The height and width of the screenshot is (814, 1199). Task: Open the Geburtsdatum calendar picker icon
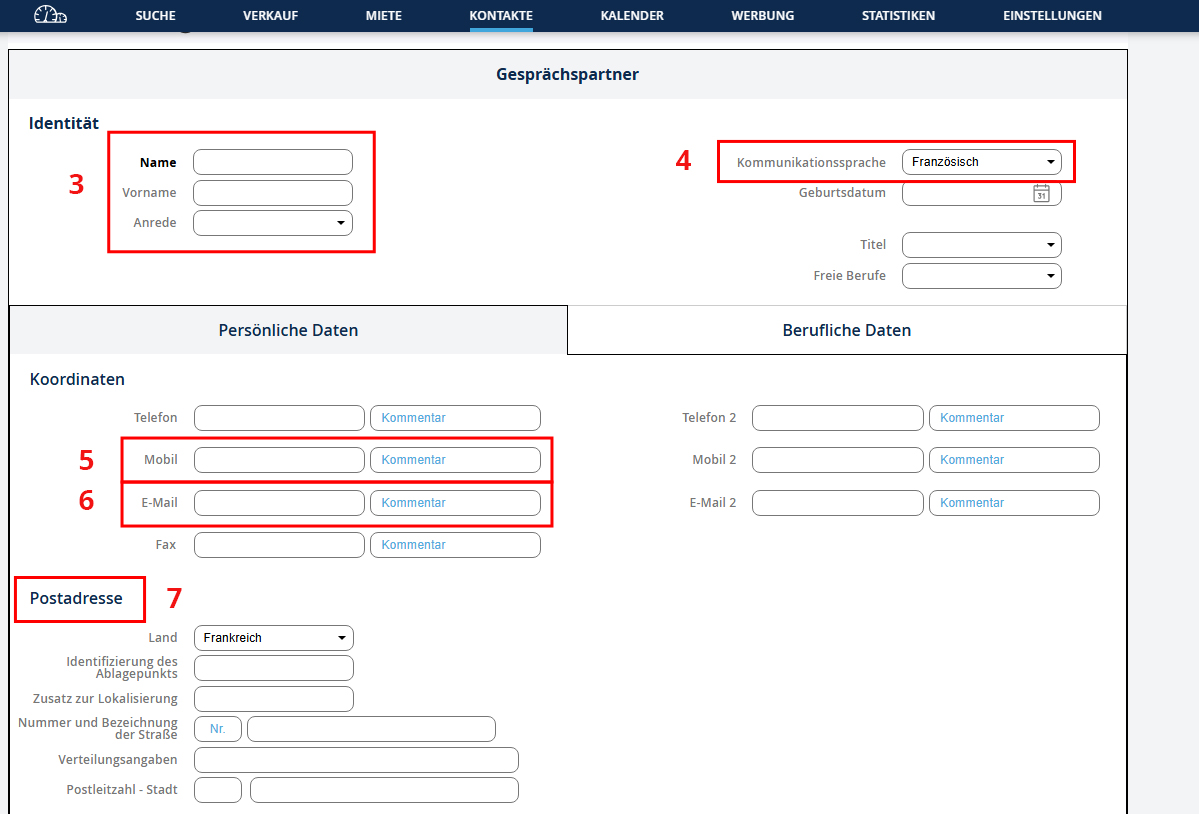point(1041,194)
